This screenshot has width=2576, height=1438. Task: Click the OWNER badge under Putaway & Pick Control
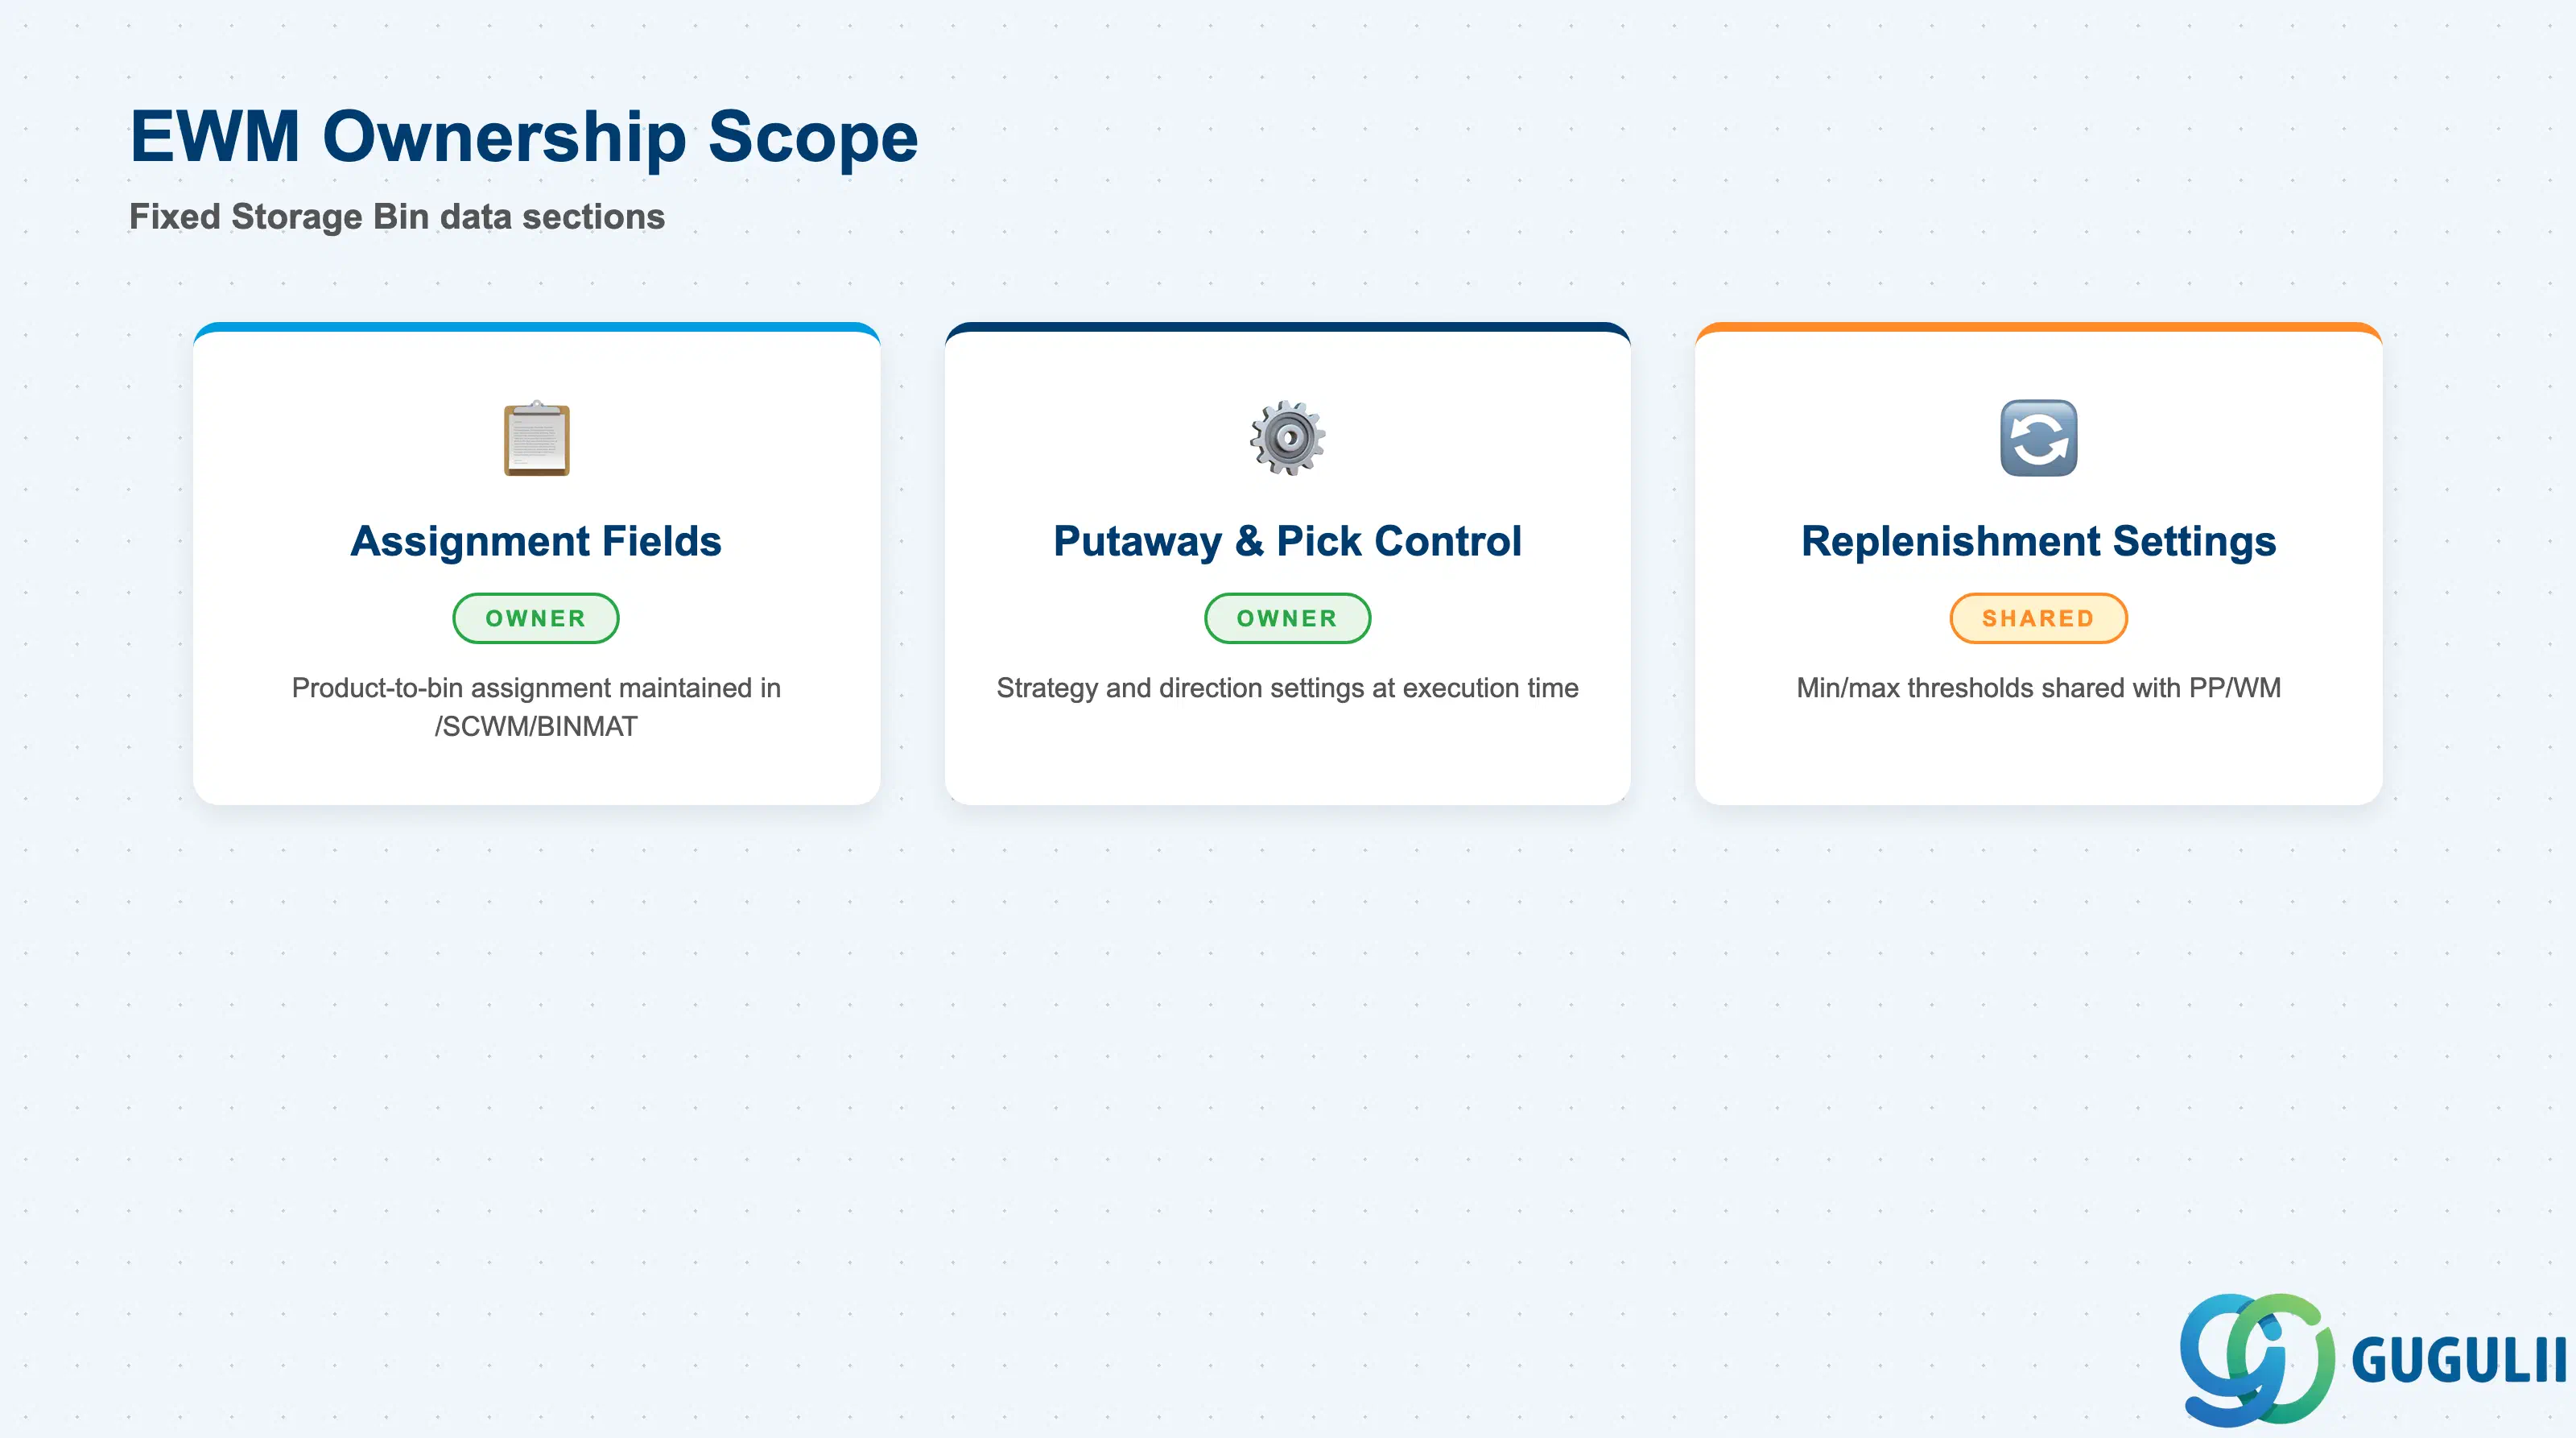[1287, 618]
